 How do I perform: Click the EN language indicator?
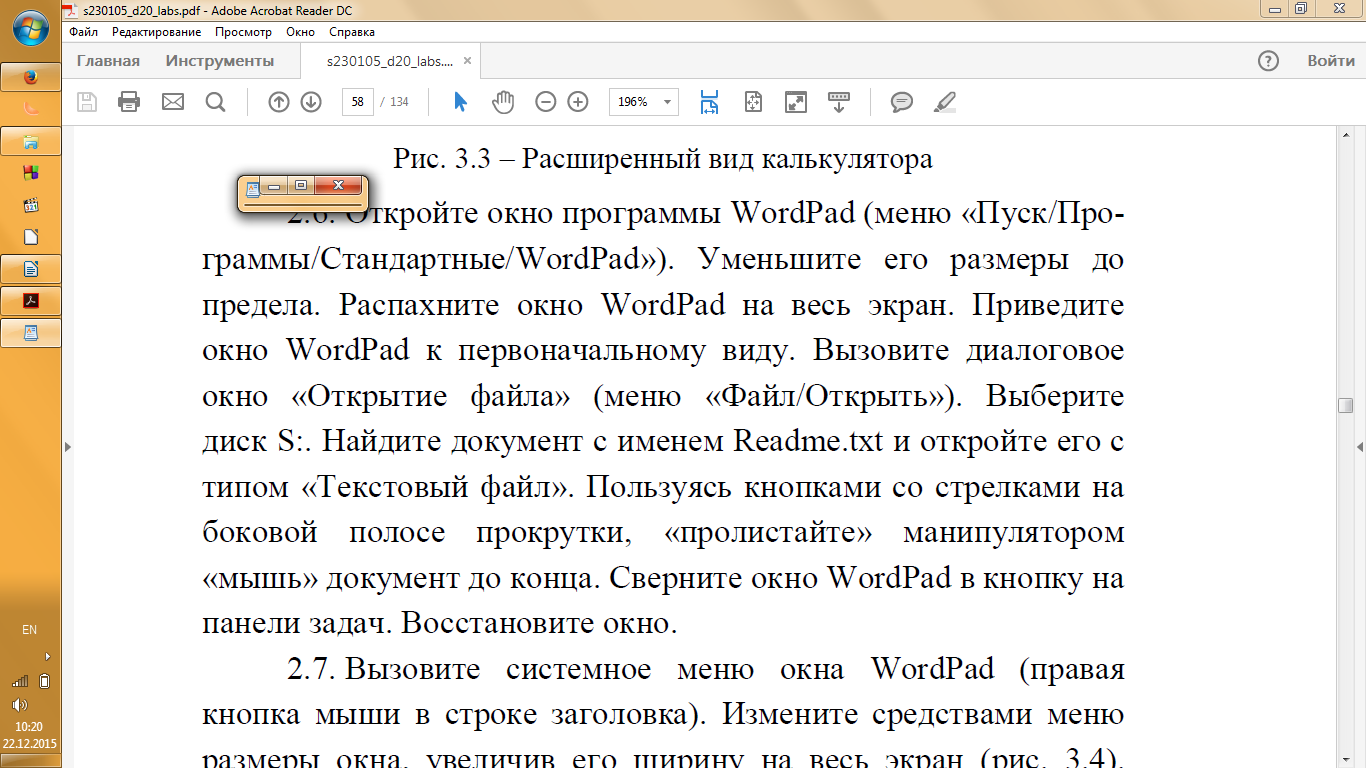click(30, 630)
